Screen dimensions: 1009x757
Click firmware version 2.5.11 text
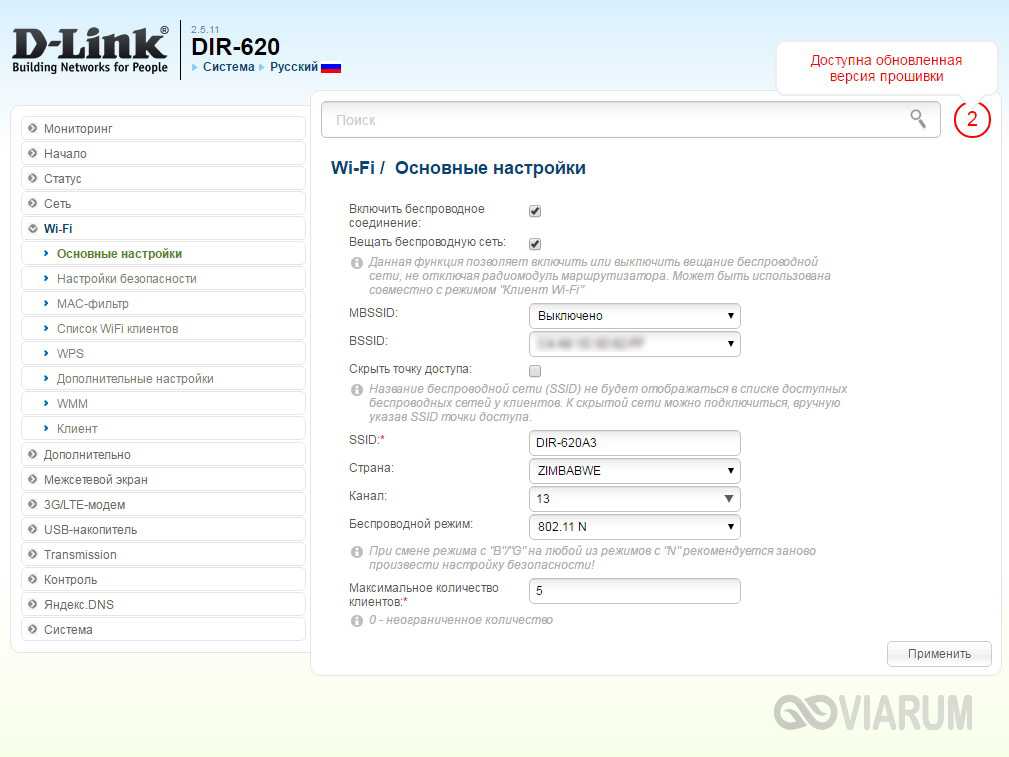pos(205,30)
